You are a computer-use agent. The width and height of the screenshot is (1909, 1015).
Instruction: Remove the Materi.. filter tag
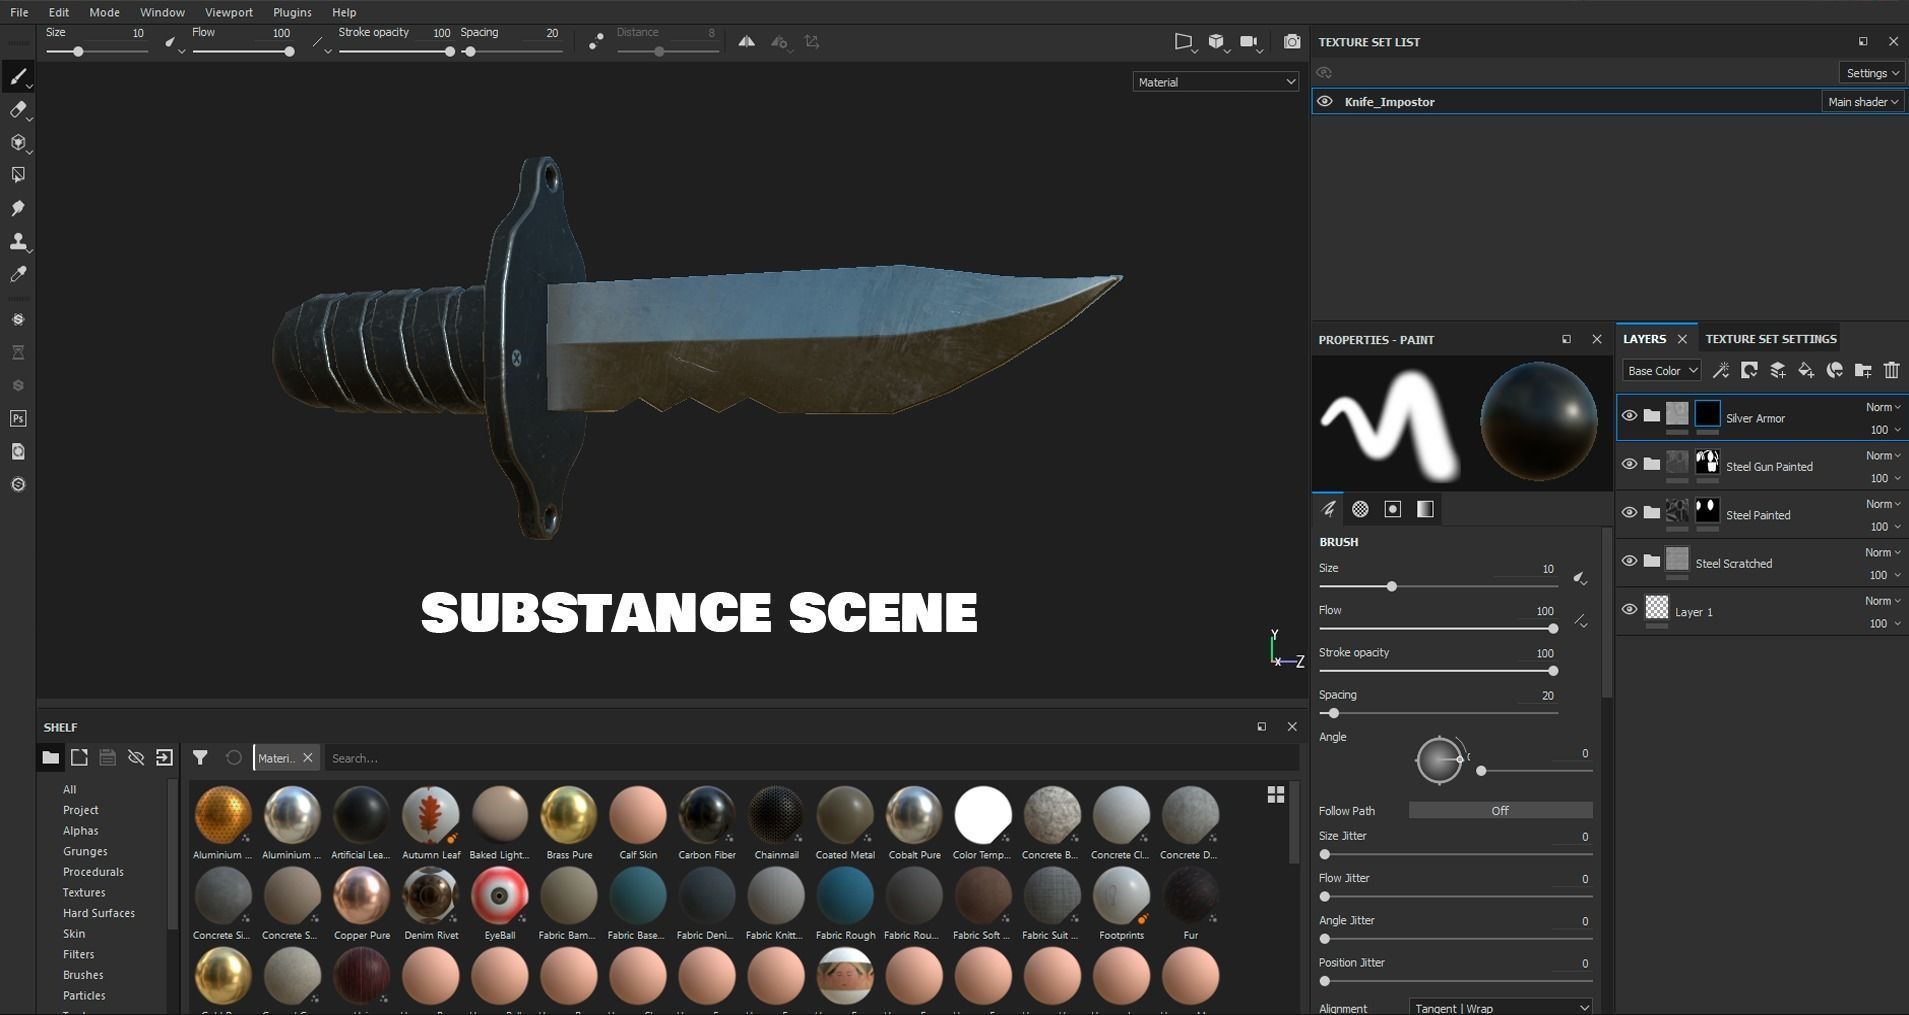tap(308, 758)
